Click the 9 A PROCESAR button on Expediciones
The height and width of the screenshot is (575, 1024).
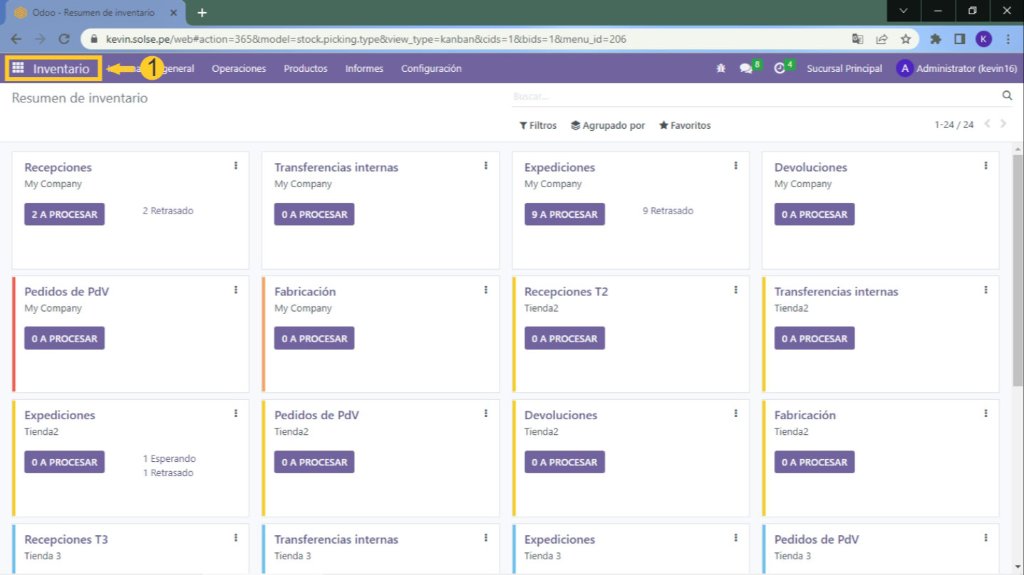click(564, 214)
